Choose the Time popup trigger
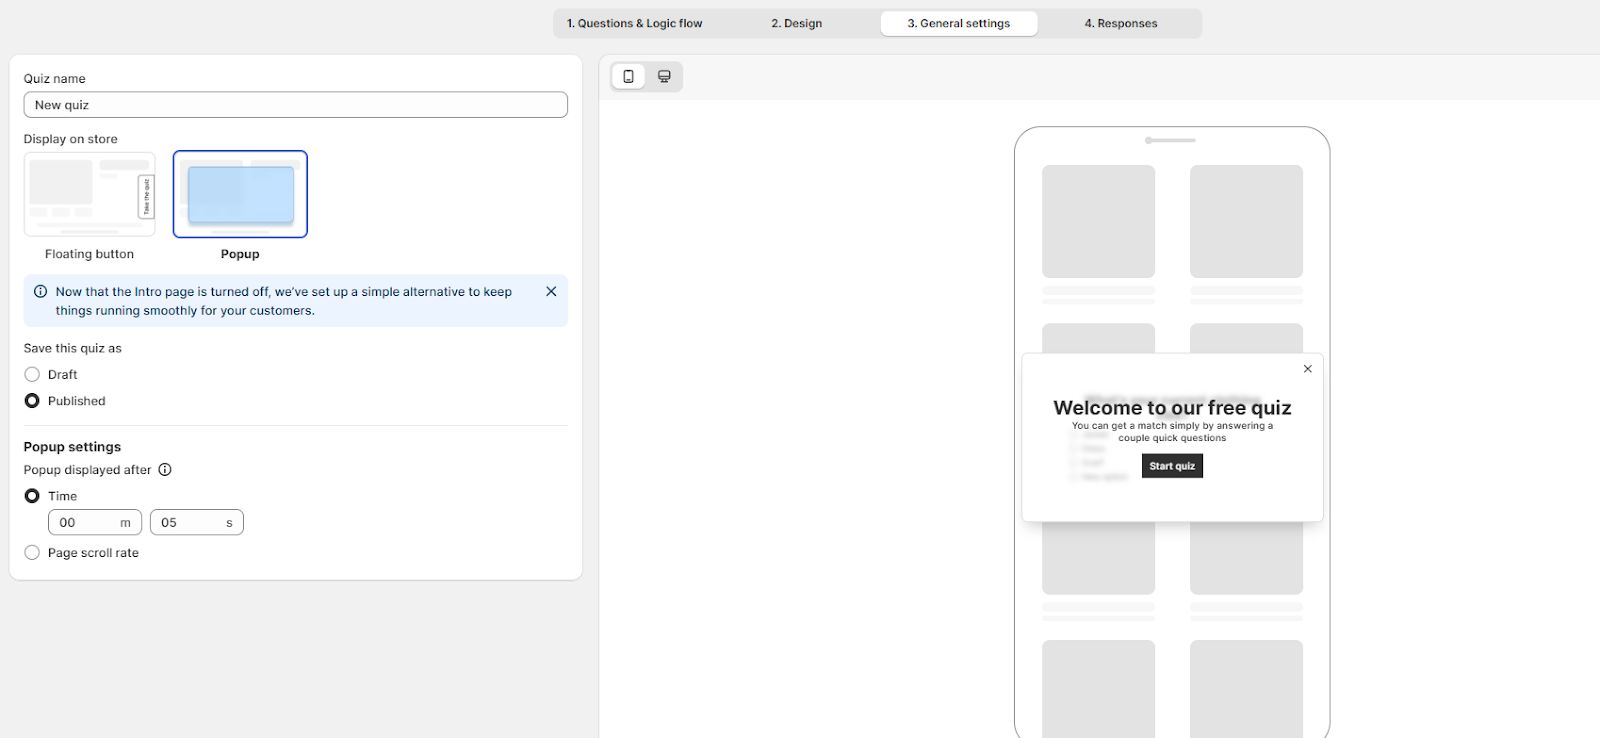Screen dimensions: 1600x738 click(32, 496)
